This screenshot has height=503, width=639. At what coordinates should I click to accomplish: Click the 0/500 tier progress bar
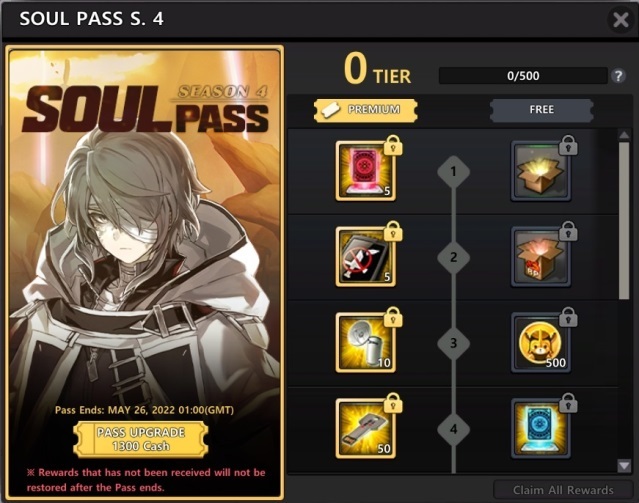(523, 76)
